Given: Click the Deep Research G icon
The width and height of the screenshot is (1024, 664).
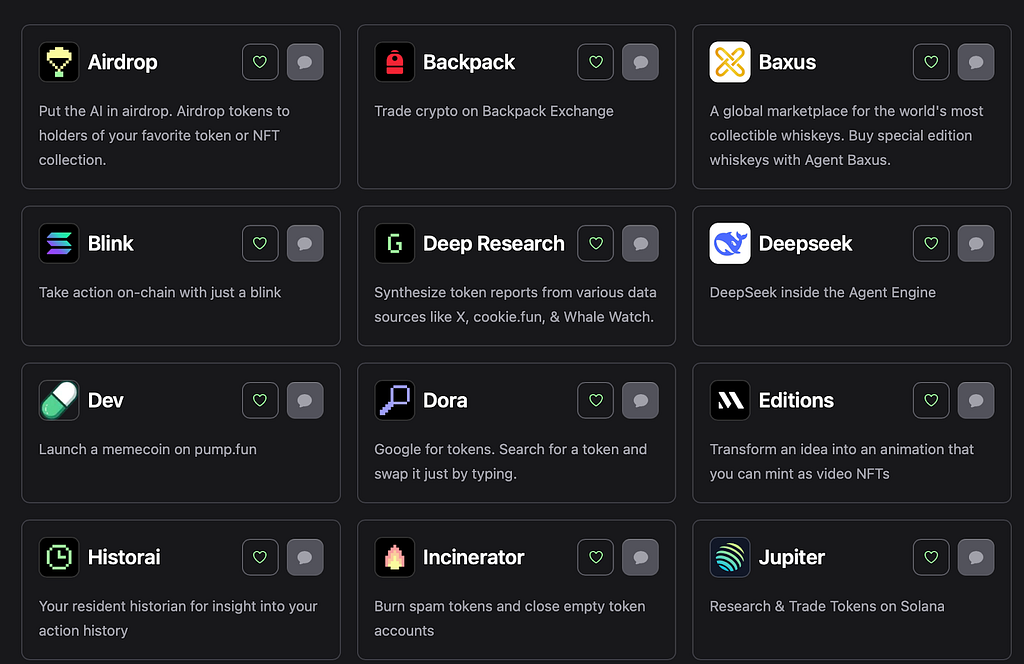Looking at the screenshot, I should (394, 244).
